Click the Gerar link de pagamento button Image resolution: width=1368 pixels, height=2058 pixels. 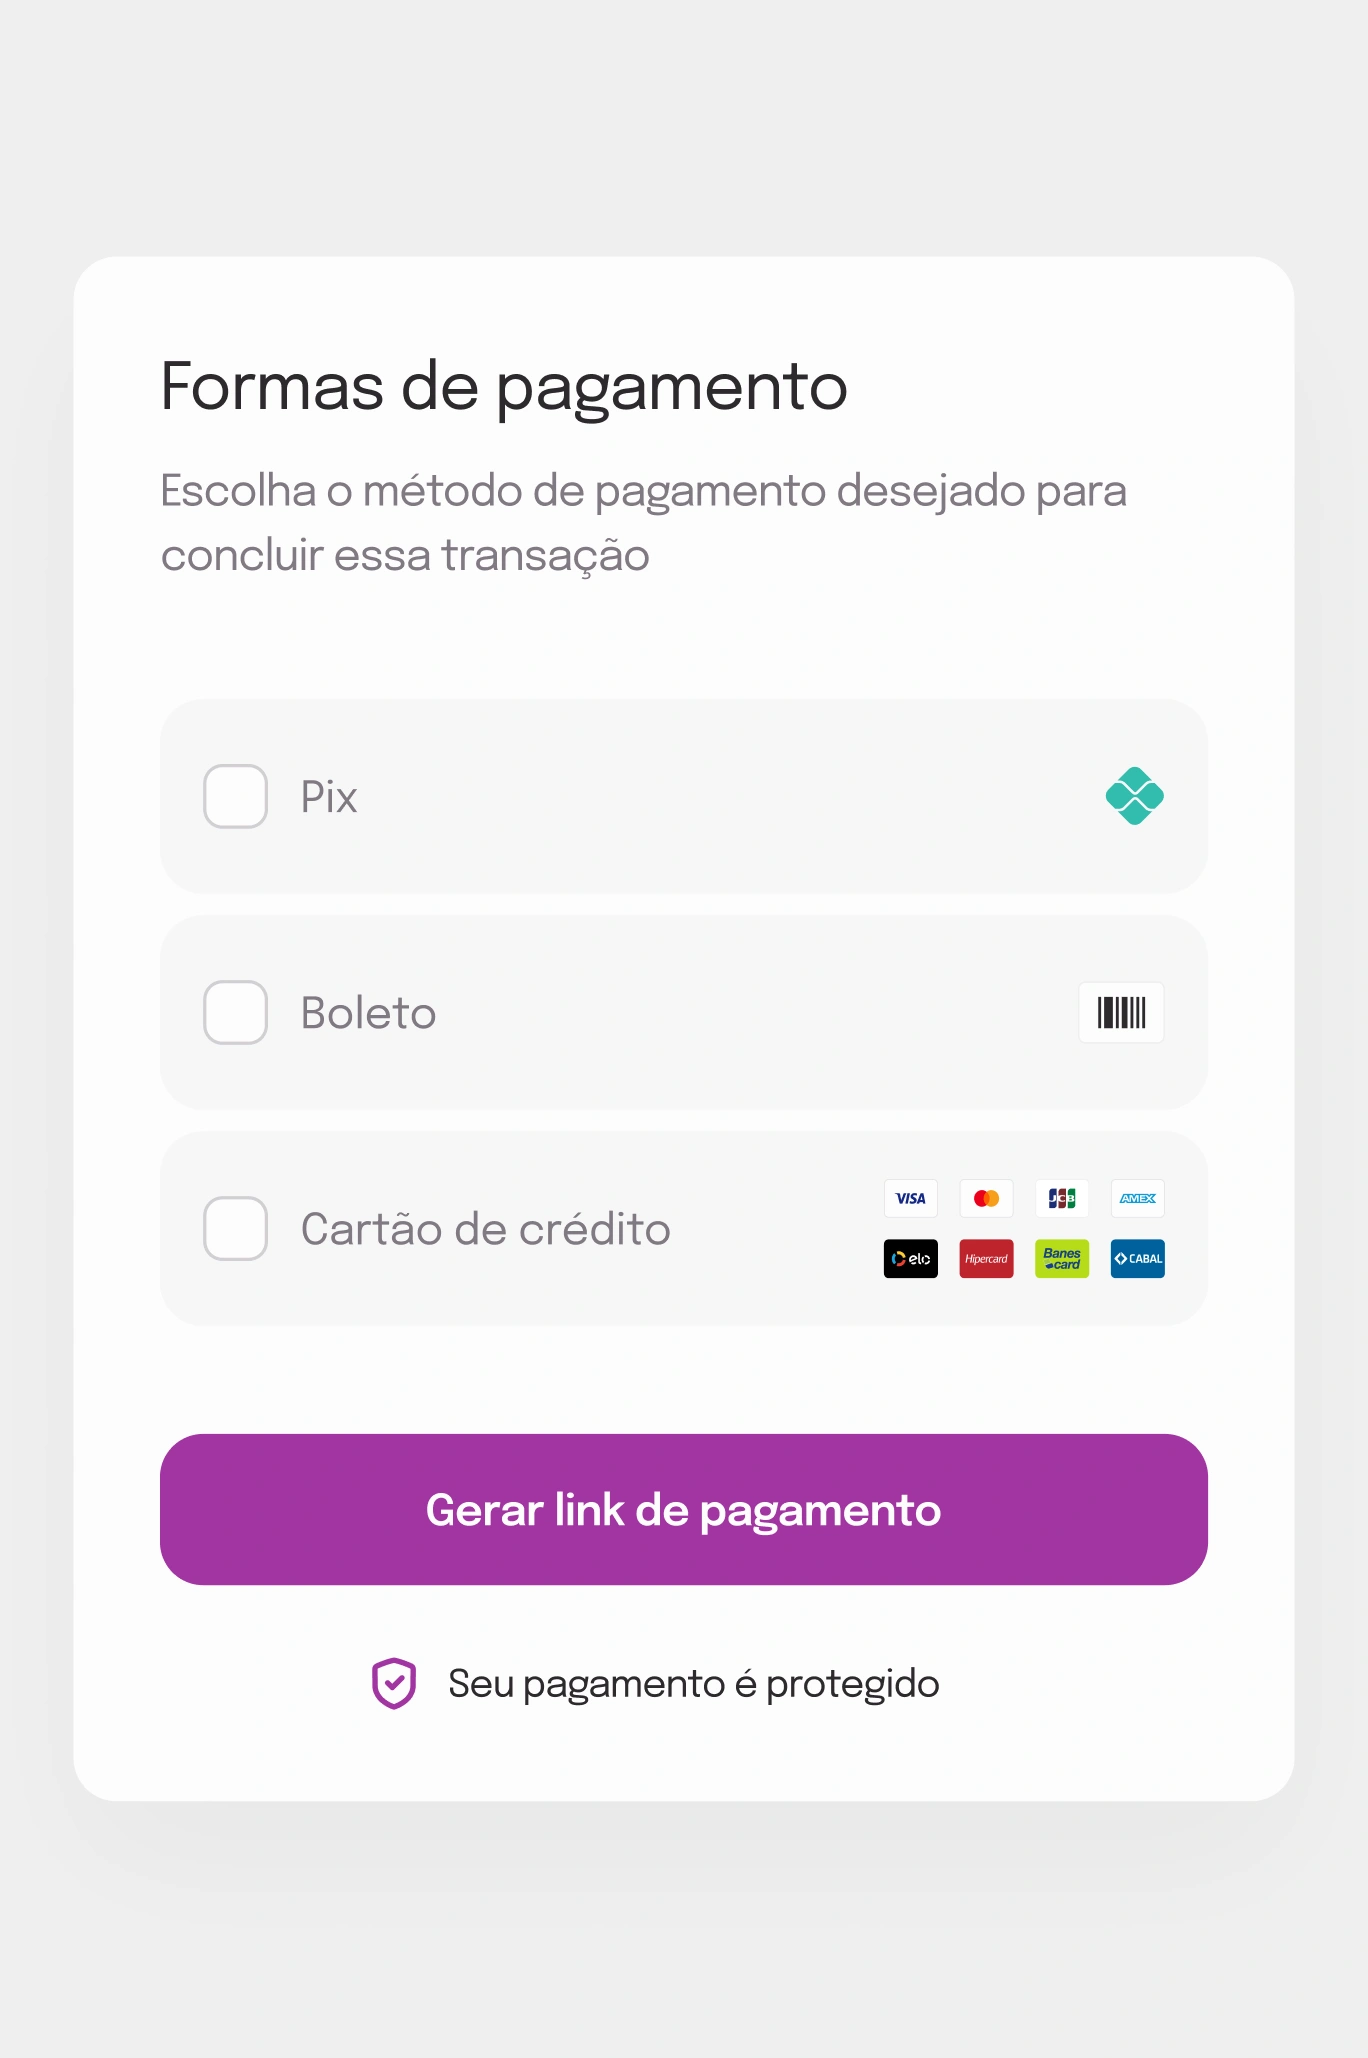(684, 1509)
